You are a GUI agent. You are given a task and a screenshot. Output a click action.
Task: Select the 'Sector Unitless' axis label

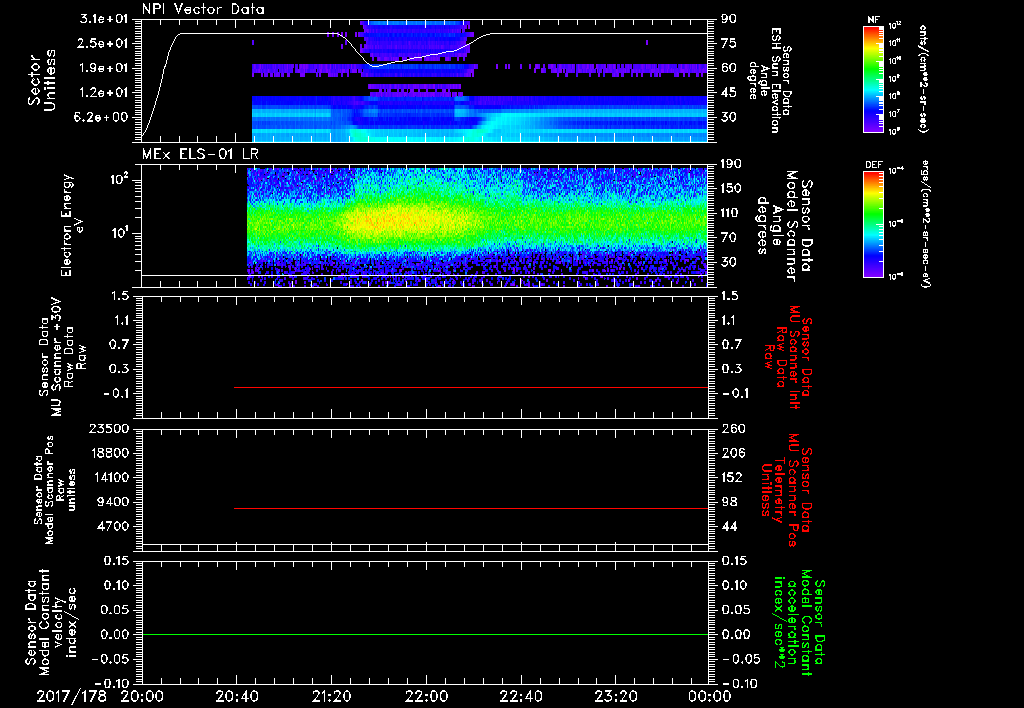point(42,80)
